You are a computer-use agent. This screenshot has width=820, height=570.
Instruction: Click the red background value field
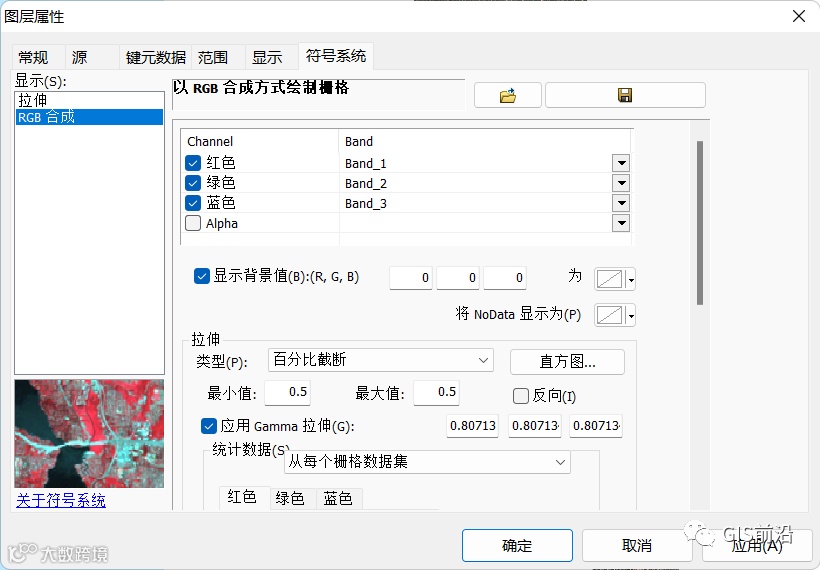click(411, 278)
